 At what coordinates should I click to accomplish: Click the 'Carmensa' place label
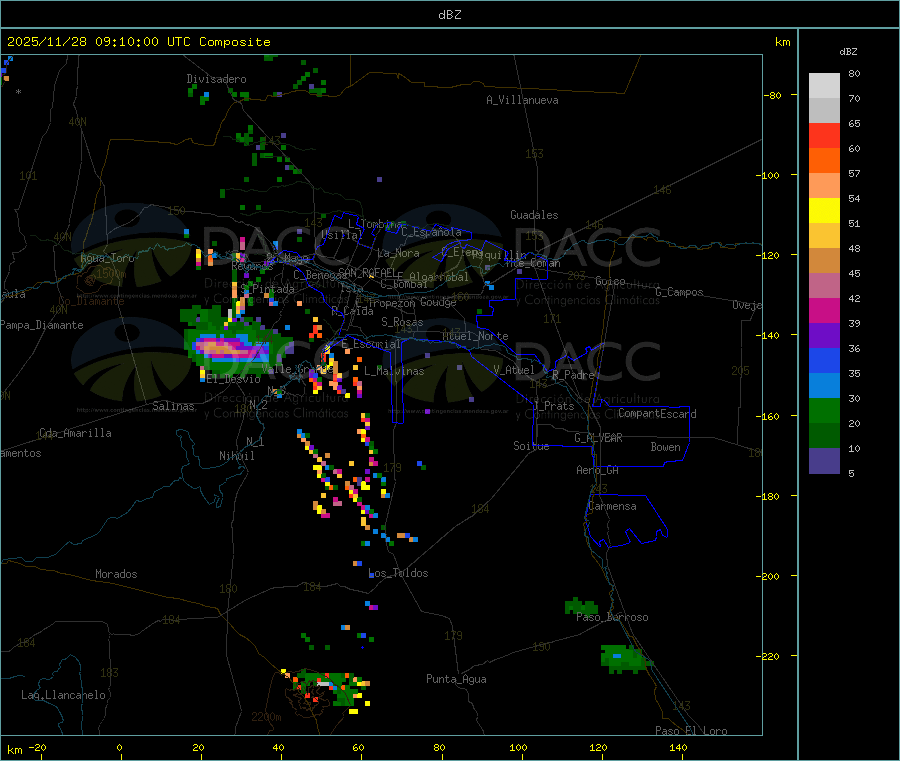tap(612, 507)
